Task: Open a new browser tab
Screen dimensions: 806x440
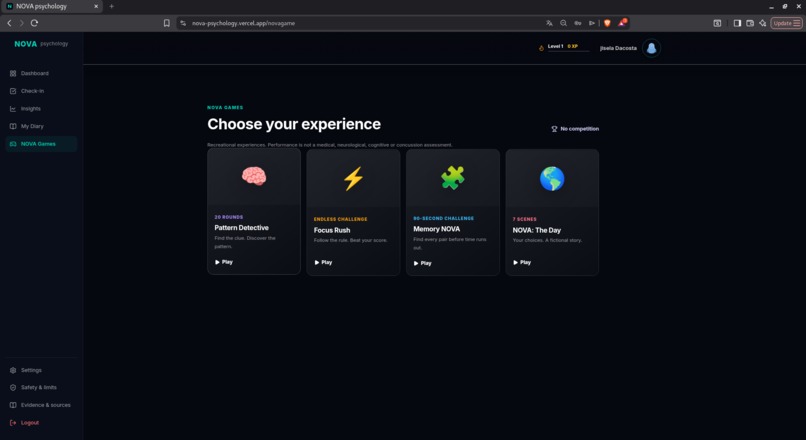Action: (x=112, y=6)
